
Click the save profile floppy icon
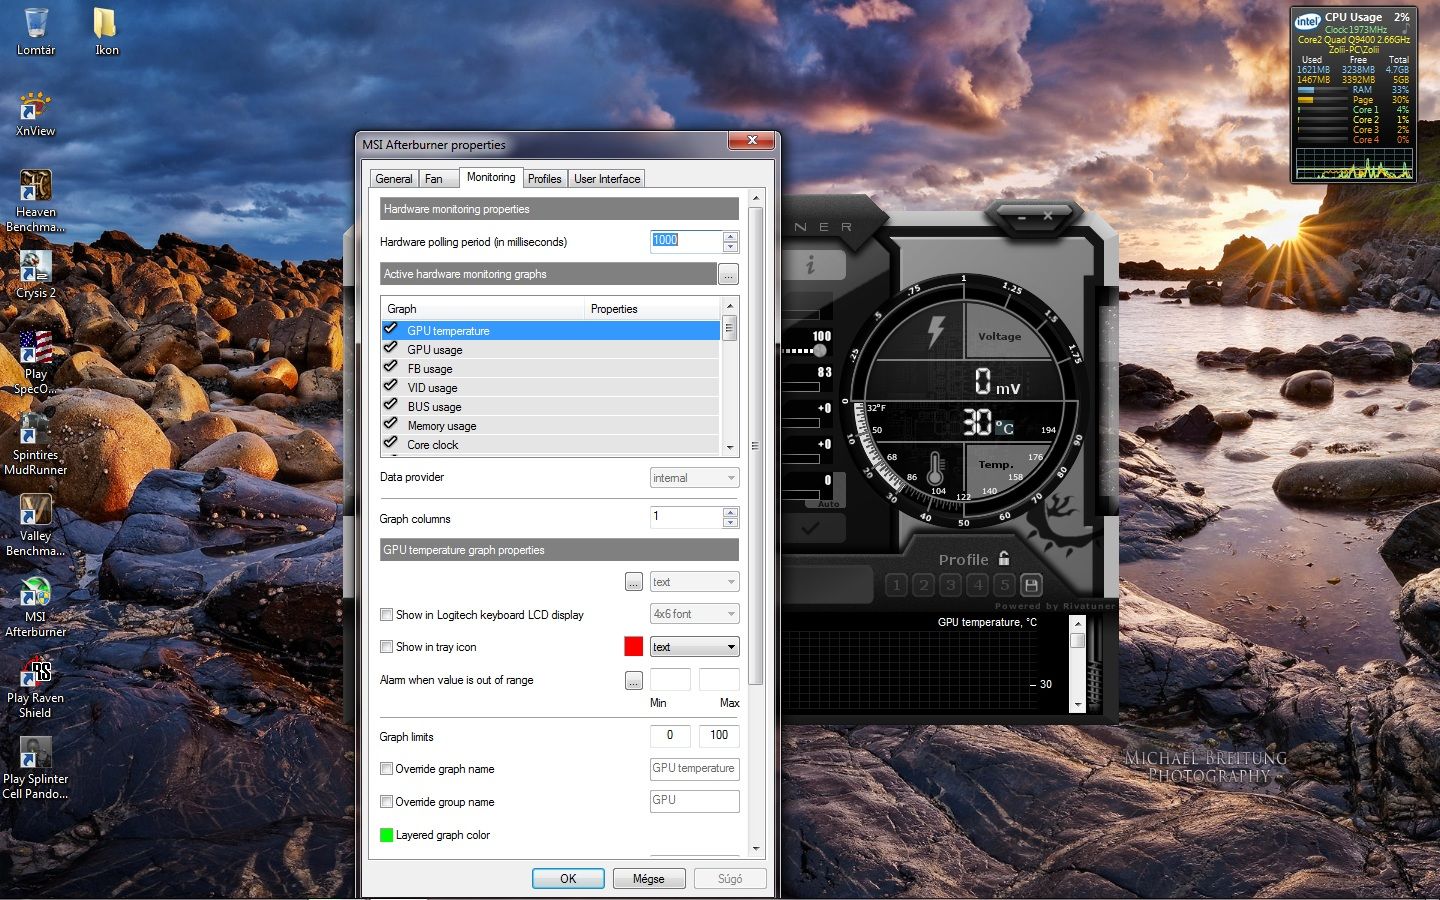tap(1032, 585)
